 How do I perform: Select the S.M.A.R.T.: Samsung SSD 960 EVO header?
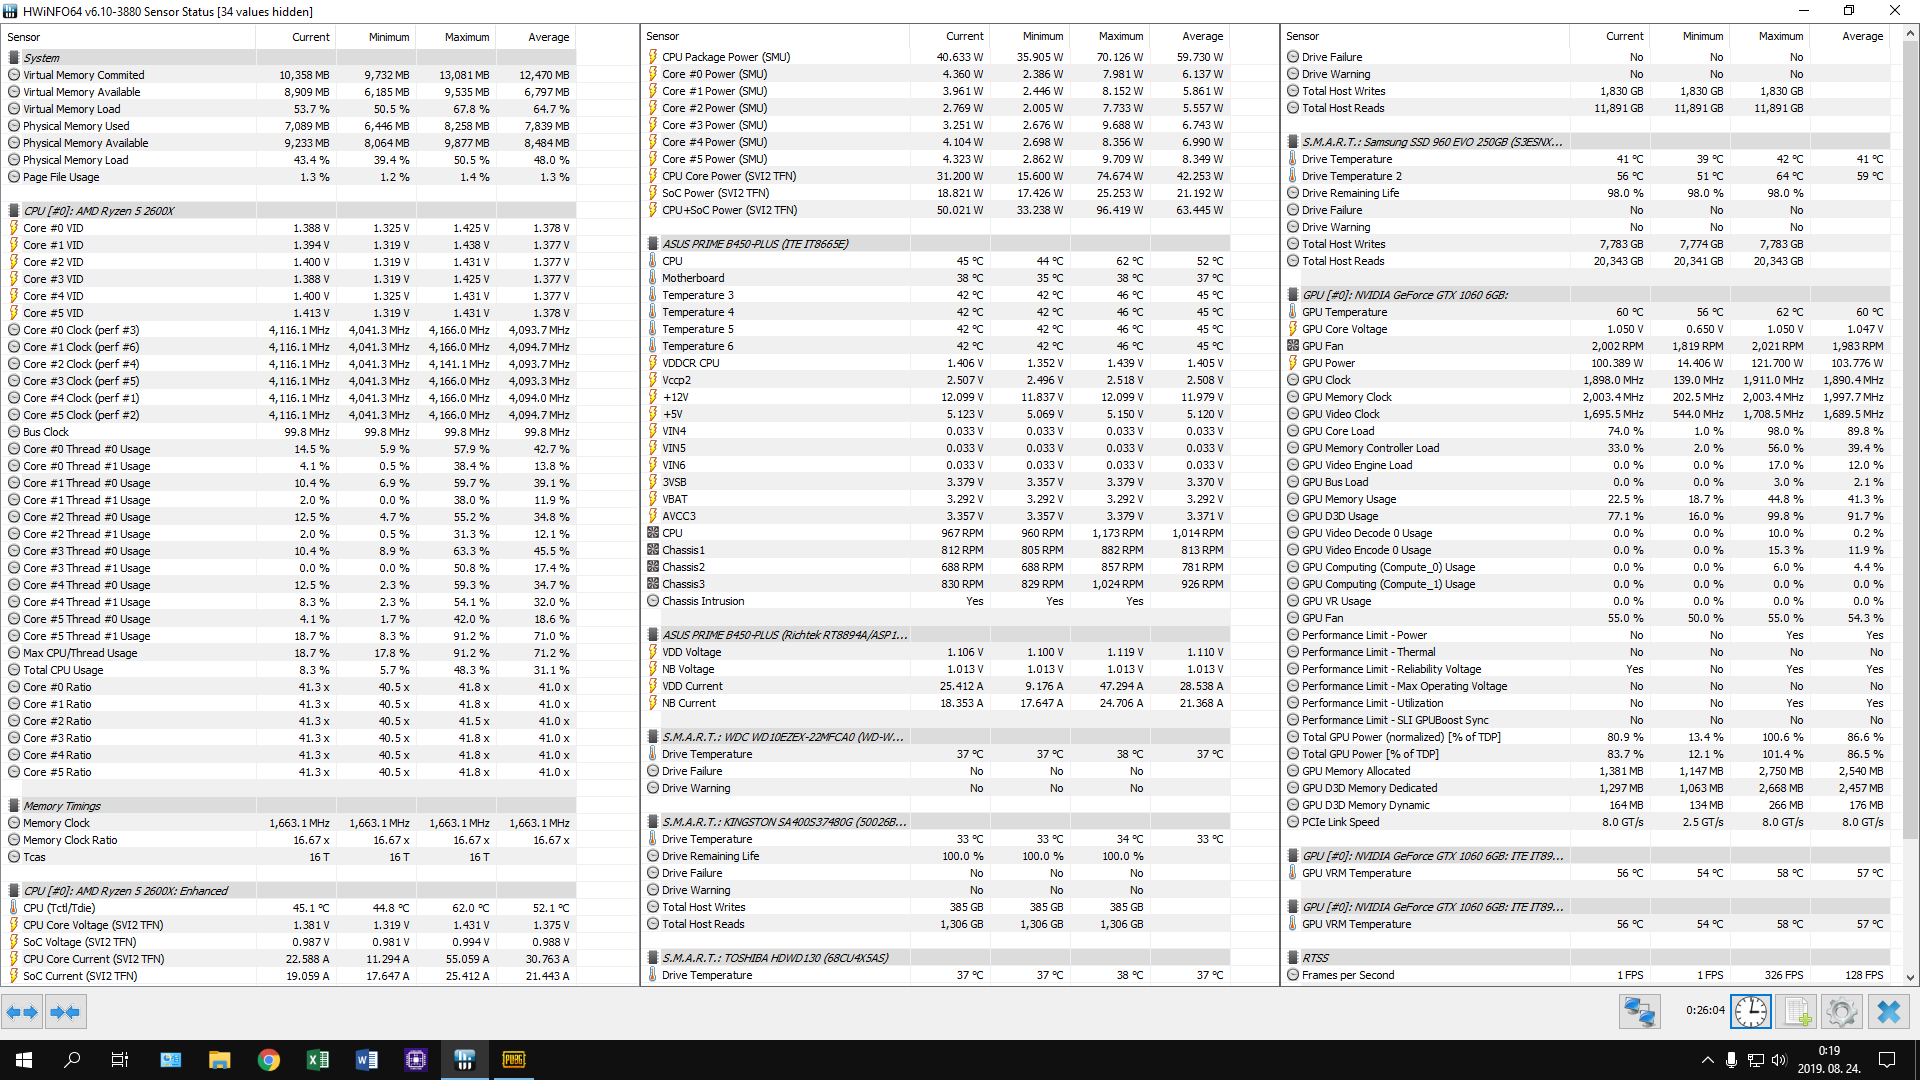[x=1587, y=142]
